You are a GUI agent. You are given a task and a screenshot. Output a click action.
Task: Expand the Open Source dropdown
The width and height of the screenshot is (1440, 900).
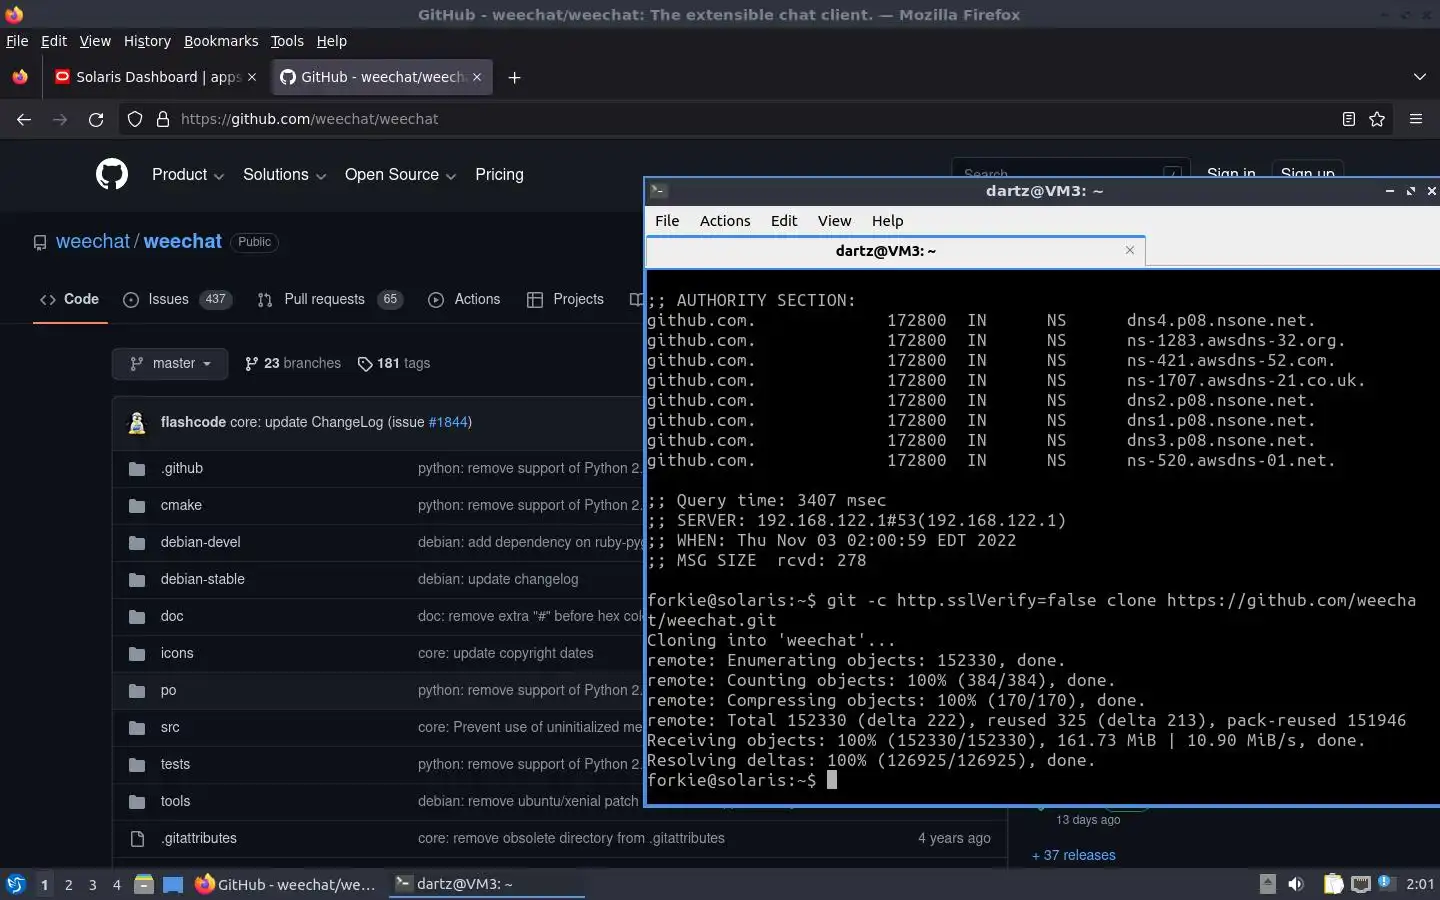(401, 174)
